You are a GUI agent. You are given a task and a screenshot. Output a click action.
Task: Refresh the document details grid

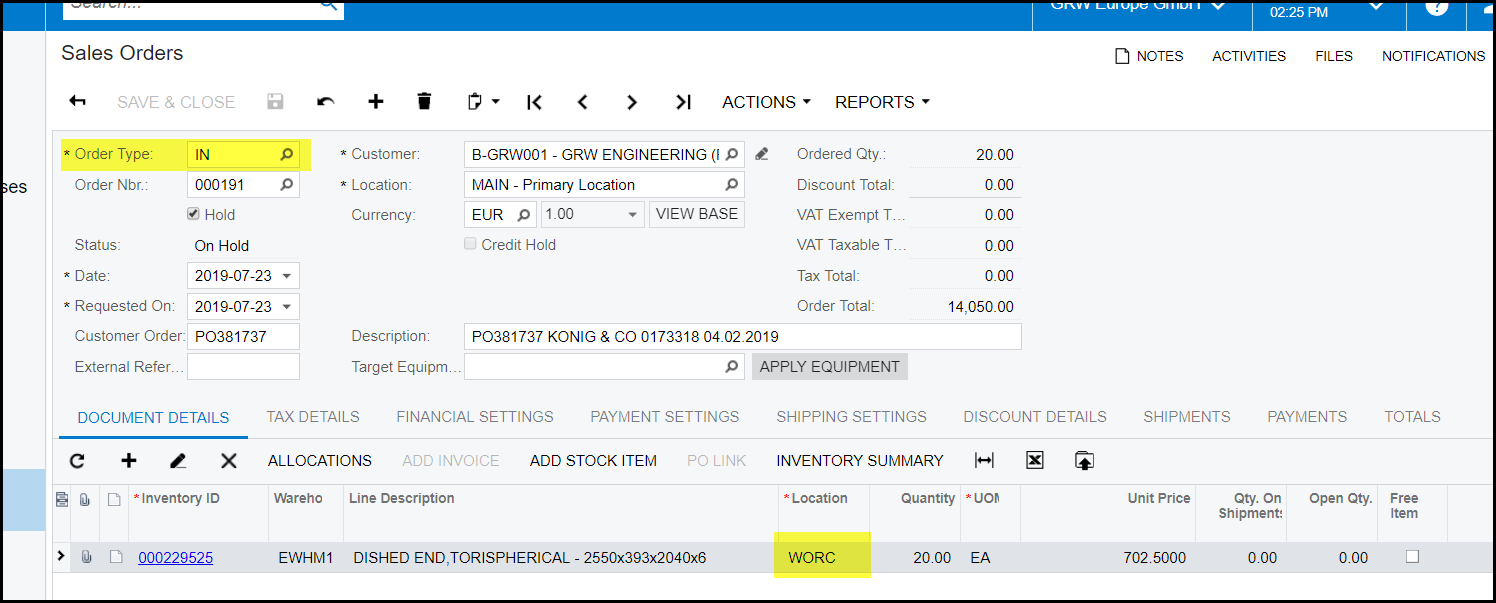pyautogui.click(x=77, y=461)
